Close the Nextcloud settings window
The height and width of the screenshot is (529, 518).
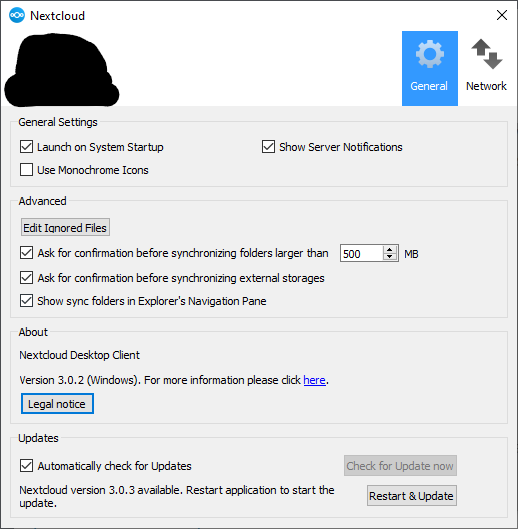coord(502,15)
